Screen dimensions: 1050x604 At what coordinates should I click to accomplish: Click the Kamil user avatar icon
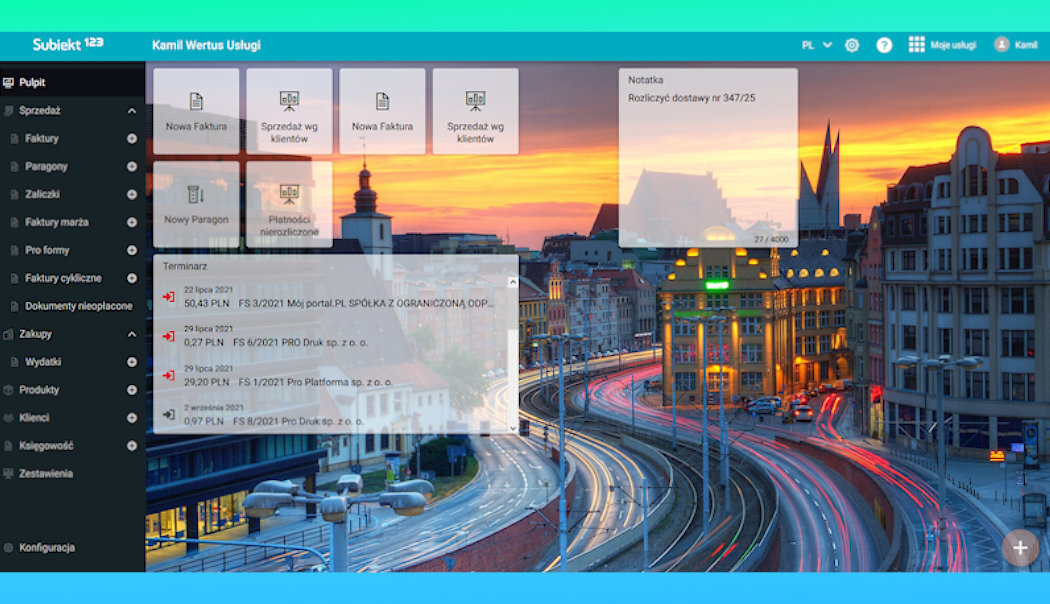[x=1001, y=45]
